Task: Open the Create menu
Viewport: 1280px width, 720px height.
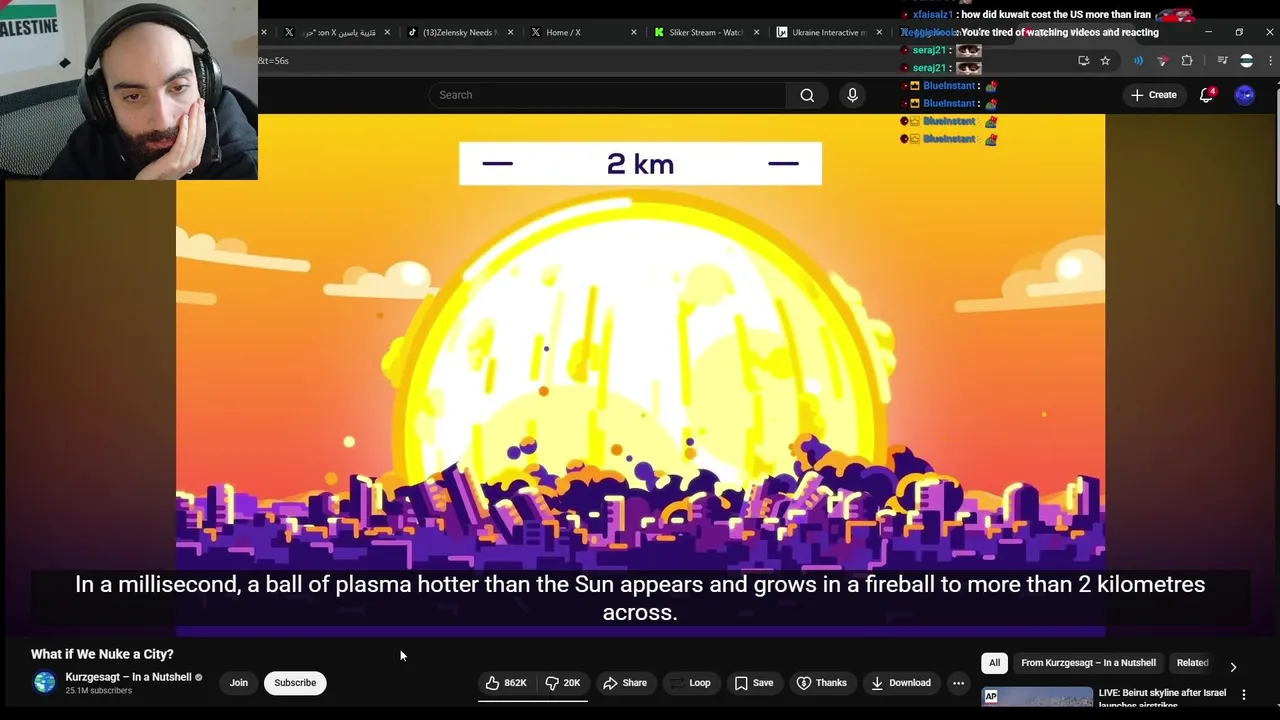Action: pyautogui.click(x=1153, y=95)
